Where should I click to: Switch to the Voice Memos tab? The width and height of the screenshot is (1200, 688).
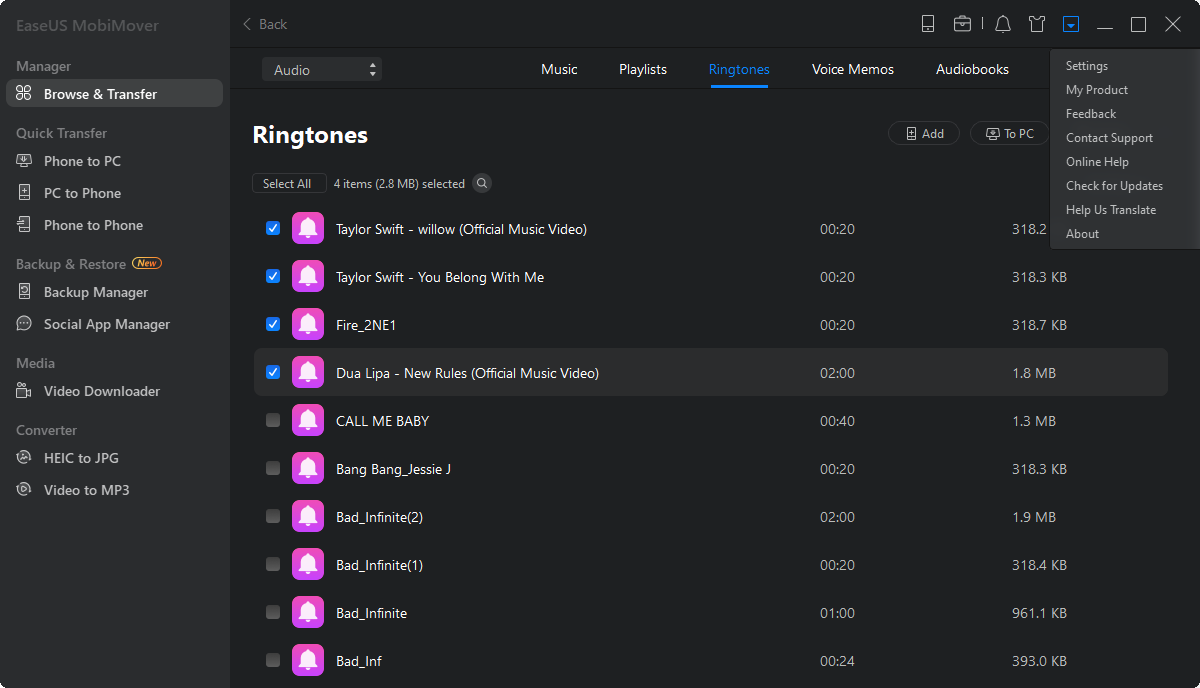point(852,69)
